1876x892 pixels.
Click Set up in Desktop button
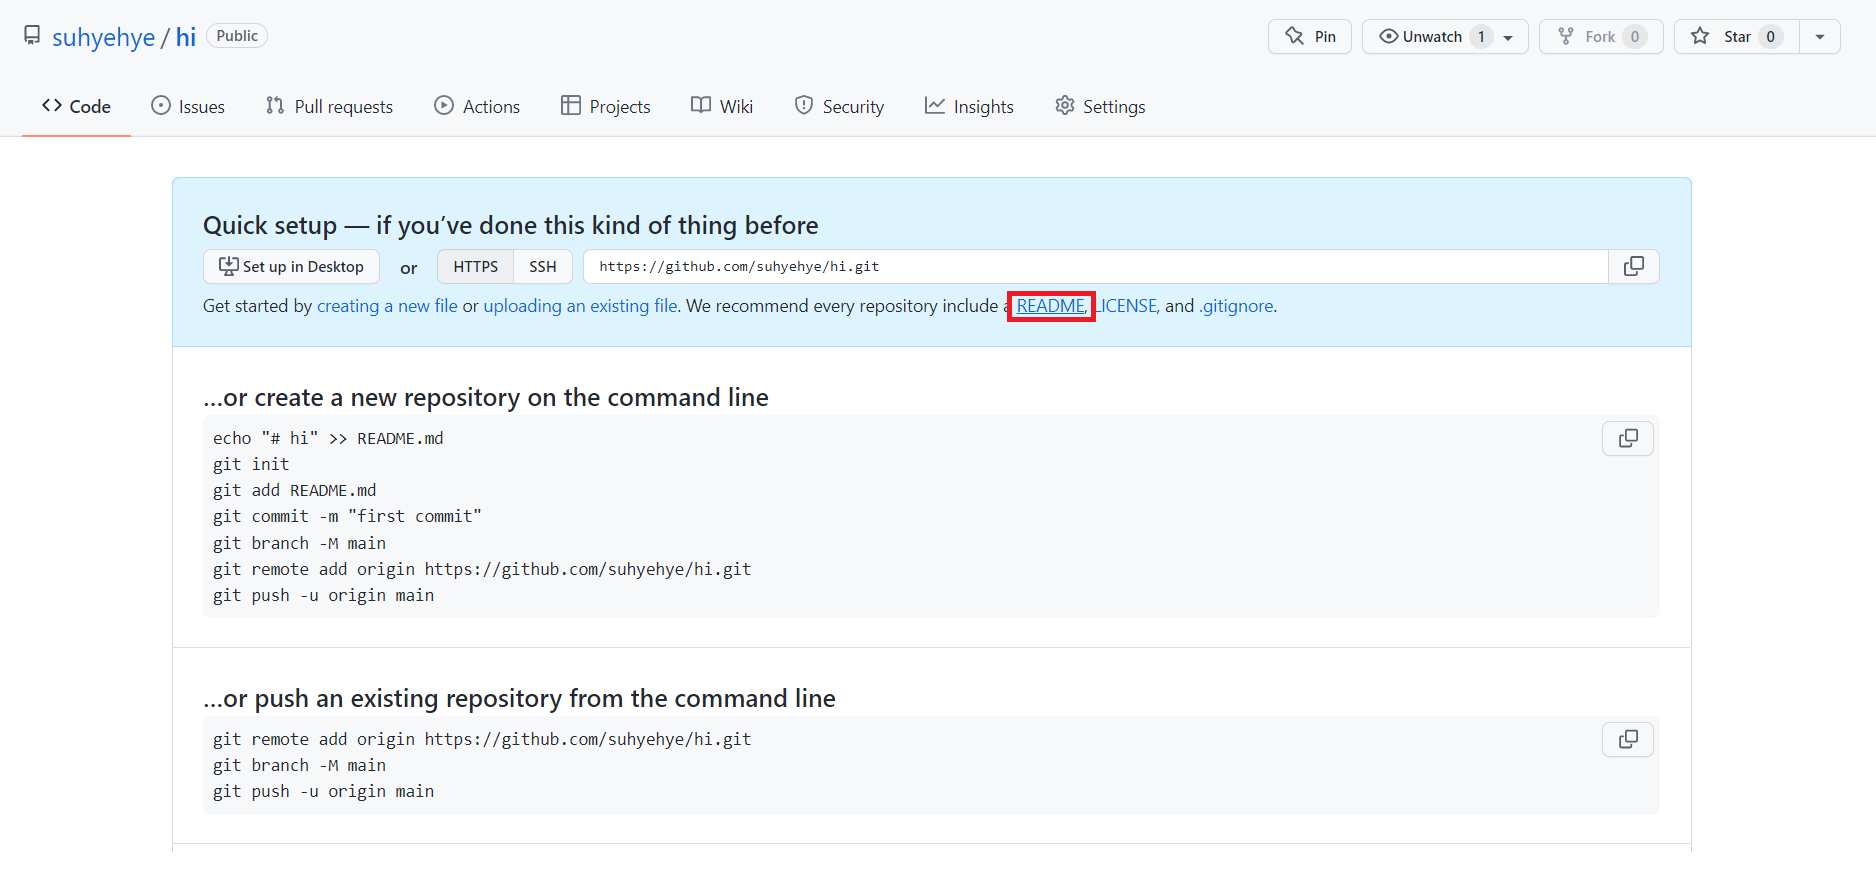pyautogui.click(x=291, y=267)
